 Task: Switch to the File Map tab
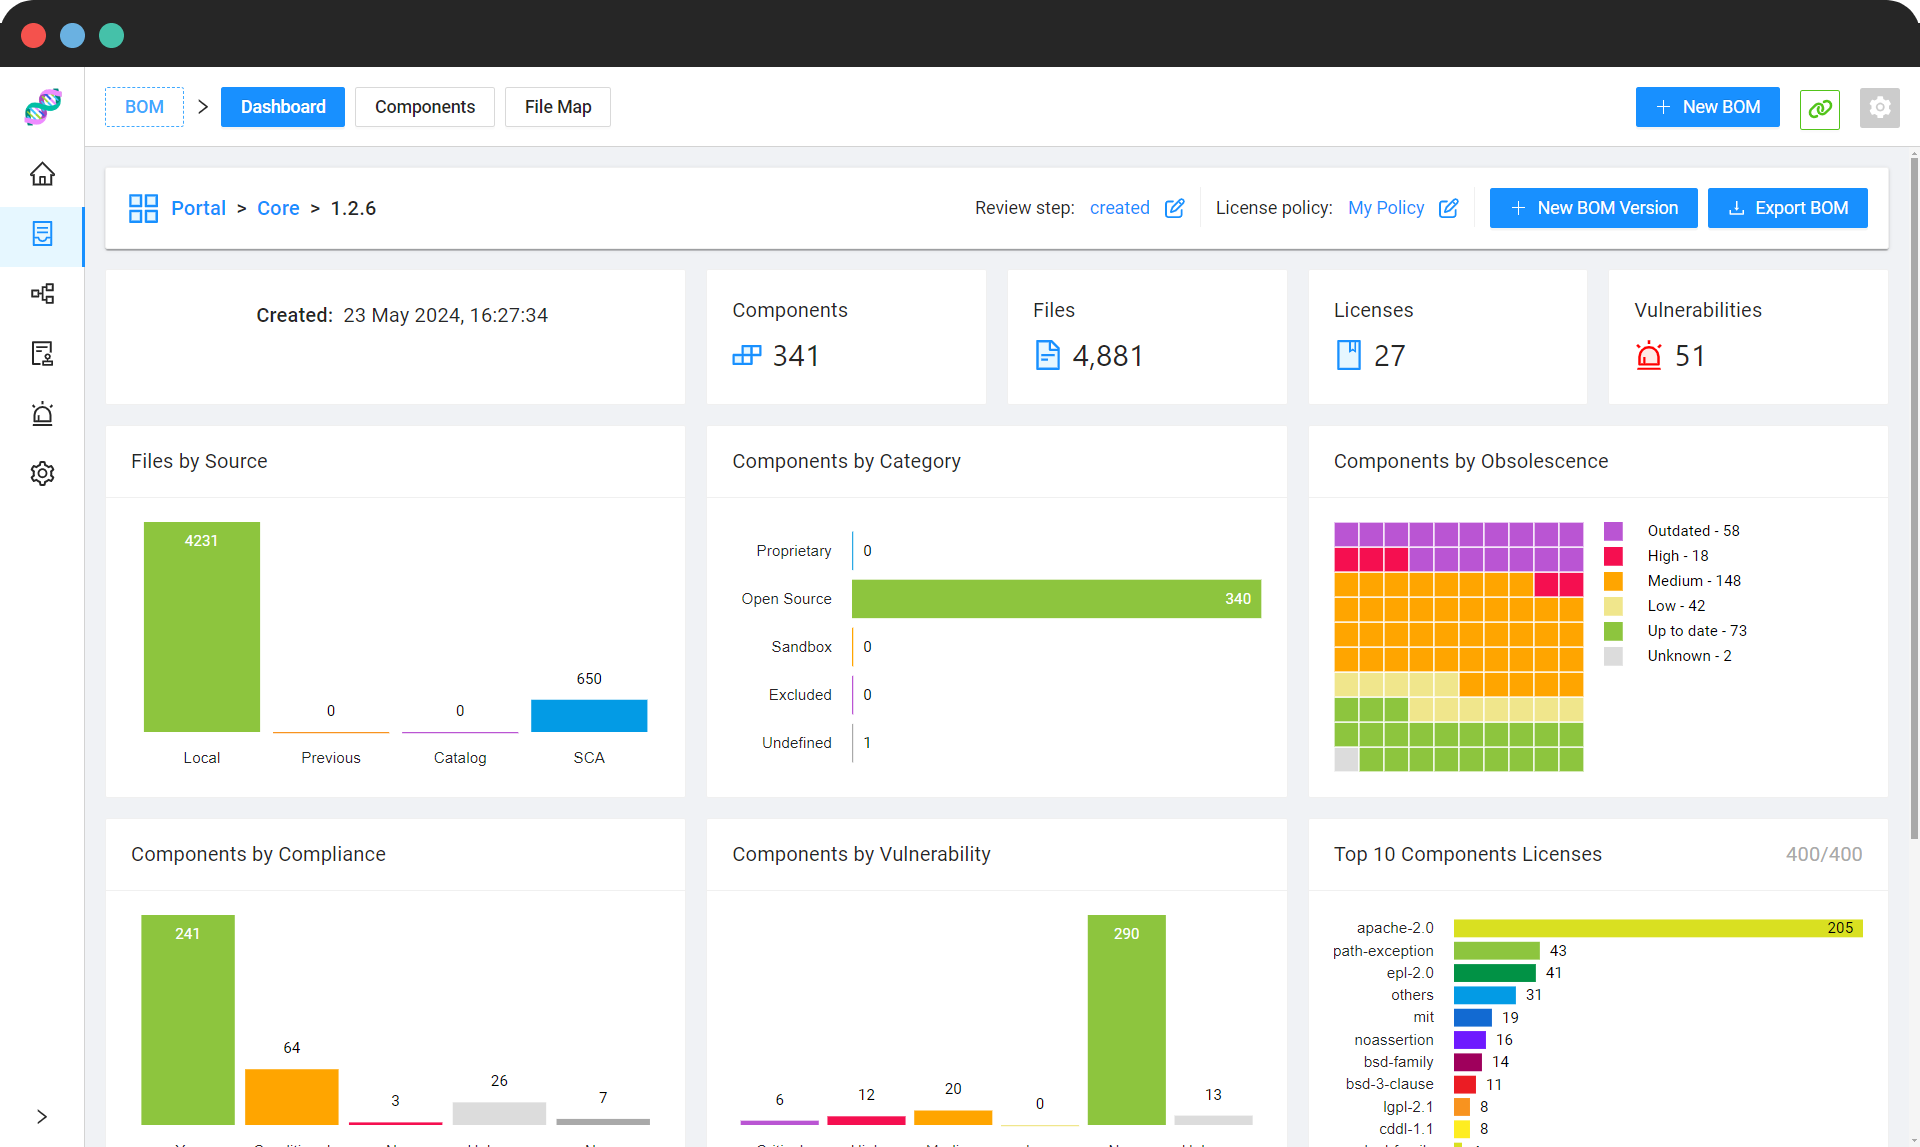point(558,107)
